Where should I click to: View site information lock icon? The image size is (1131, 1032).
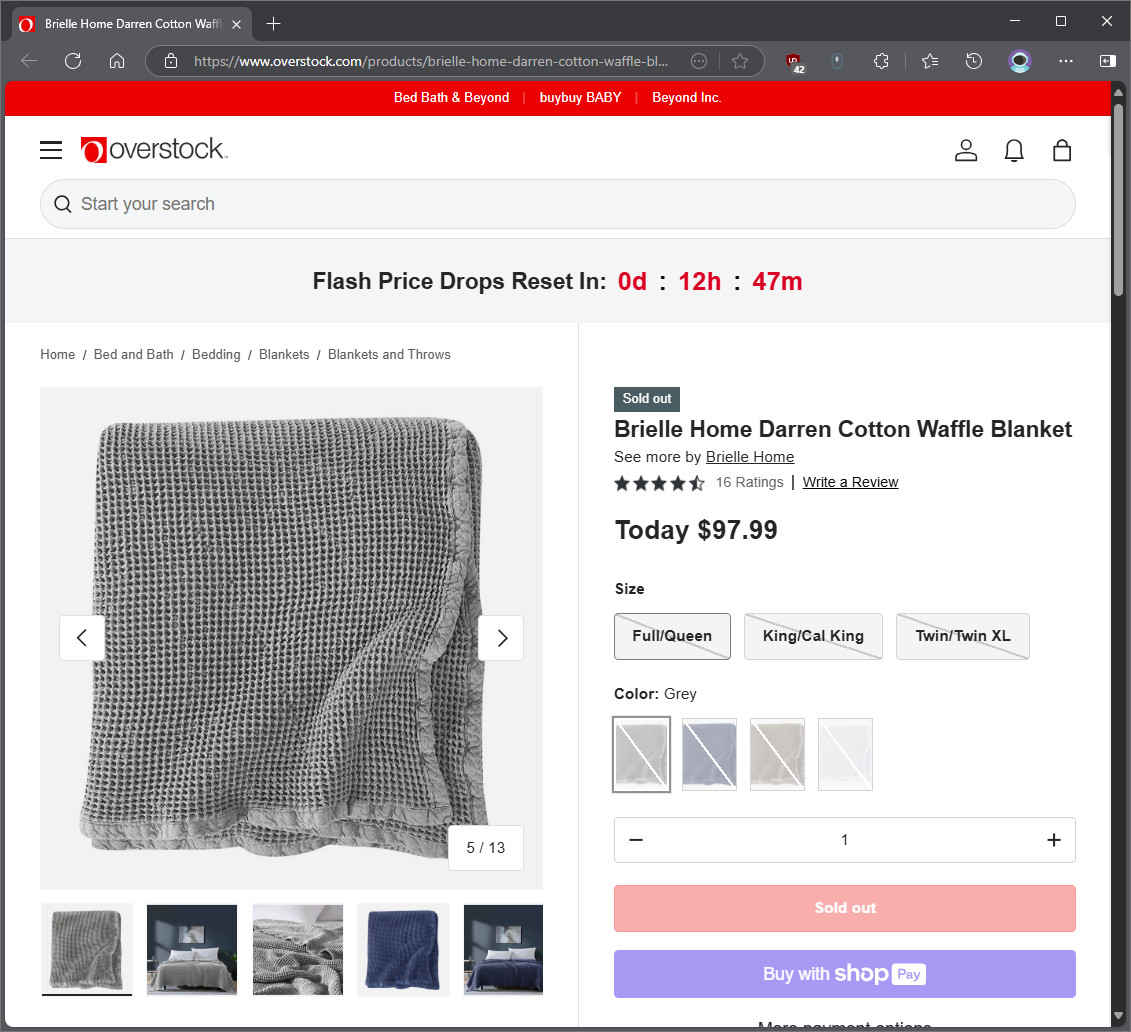[x=171, y=61]
